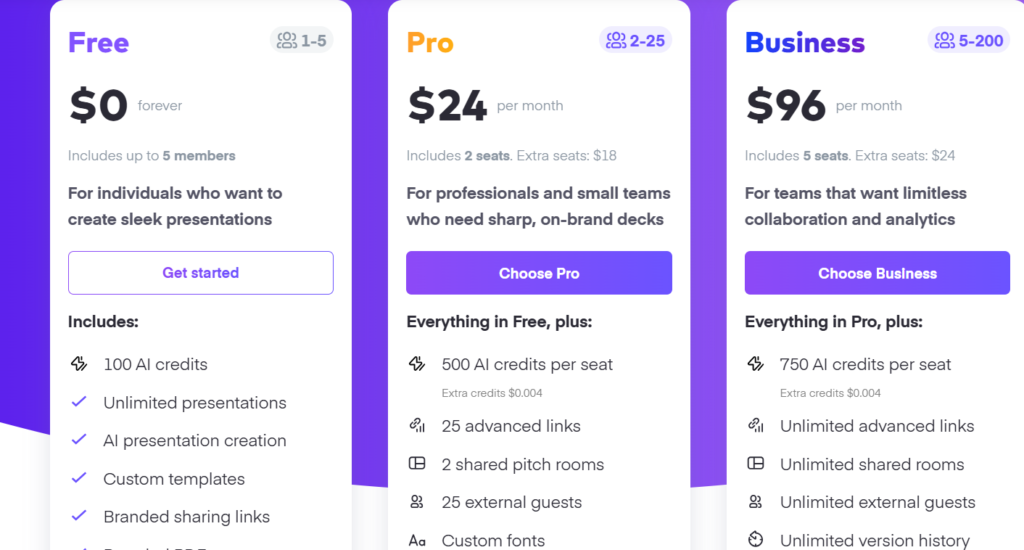Screen dimensions: 1024x550
Task: Click the checkmark next to Custom templates
Action: (79, 479)
